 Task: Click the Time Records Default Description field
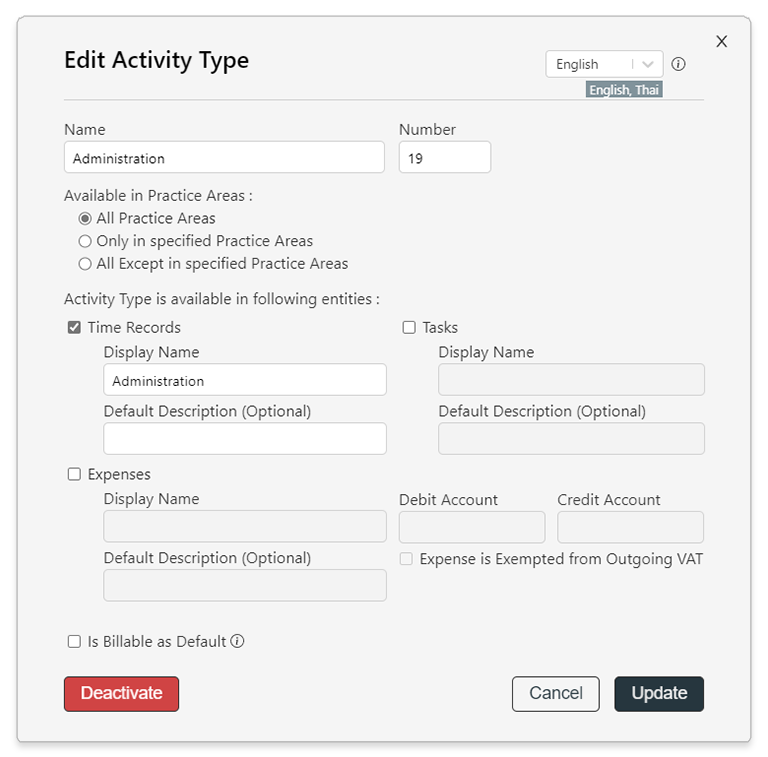244,439
